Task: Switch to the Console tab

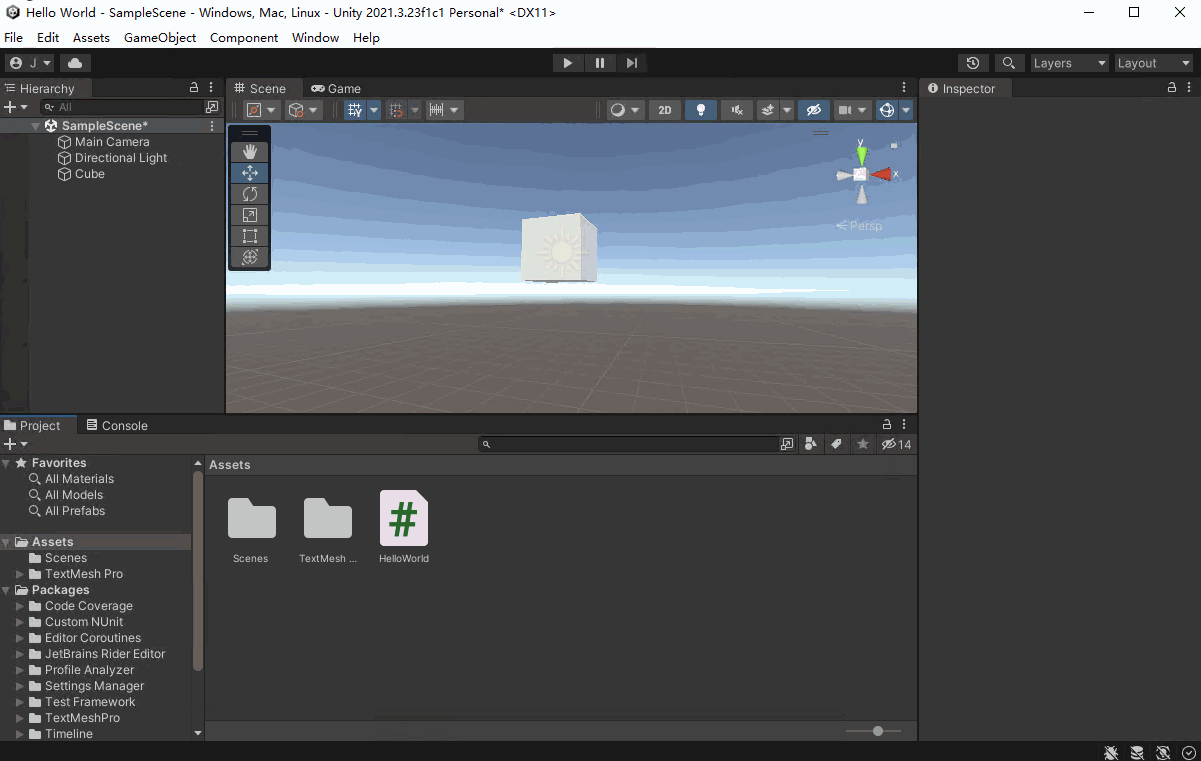Action: pos(117,425)
